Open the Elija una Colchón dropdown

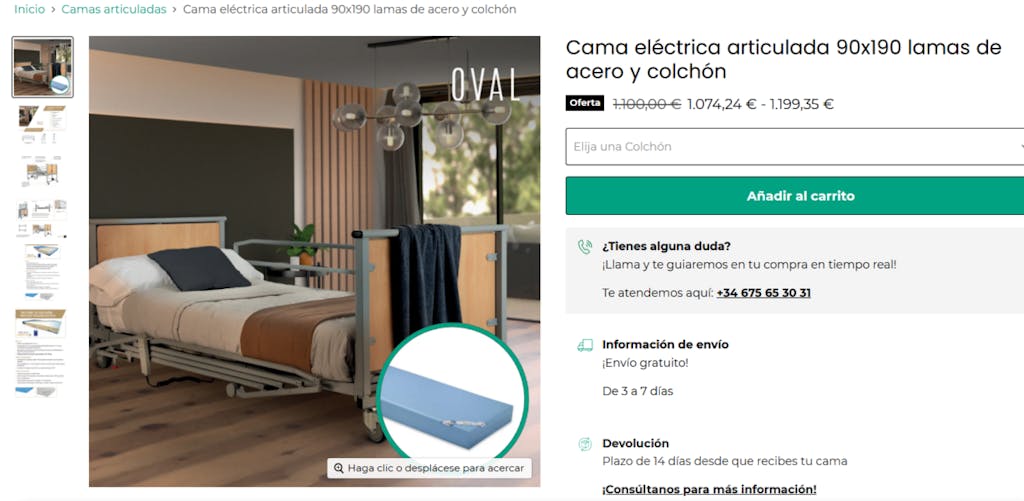795,146
